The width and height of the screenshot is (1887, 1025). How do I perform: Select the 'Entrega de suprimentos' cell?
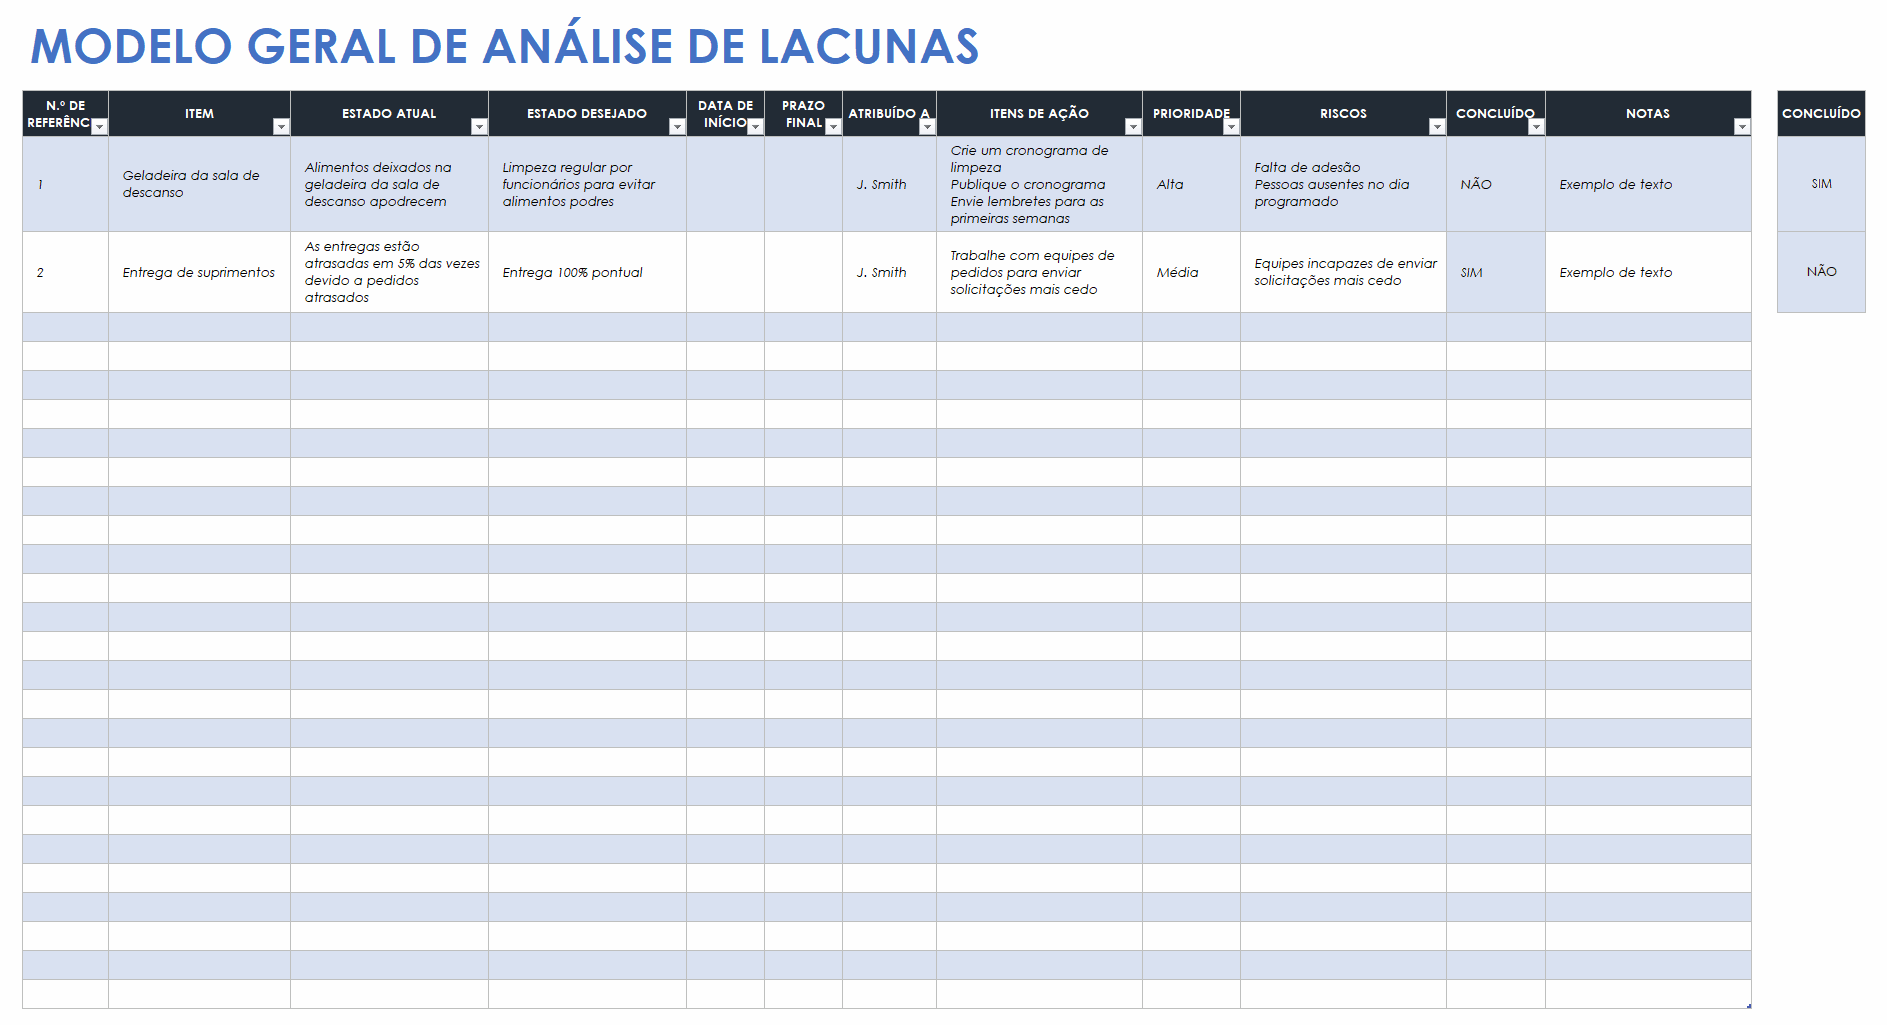(199, 272)
